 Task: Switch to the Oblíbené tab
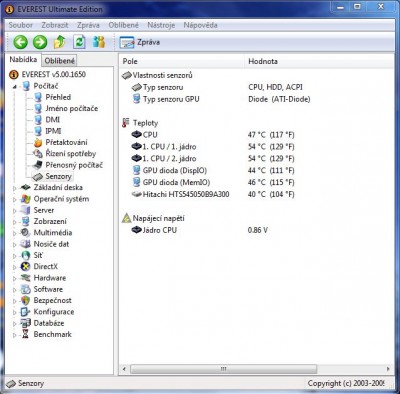click(60, 61)
